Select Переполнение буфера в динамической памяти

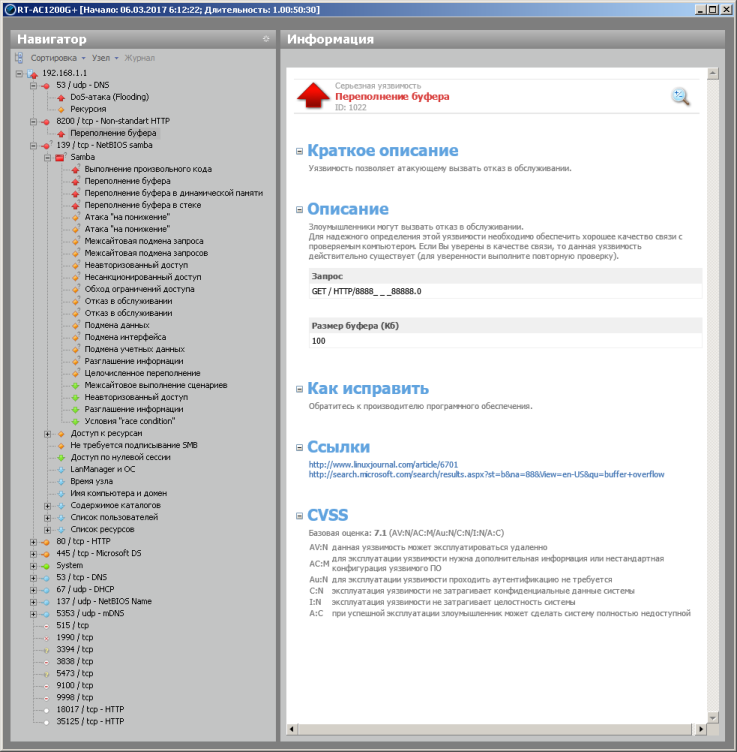174,193
